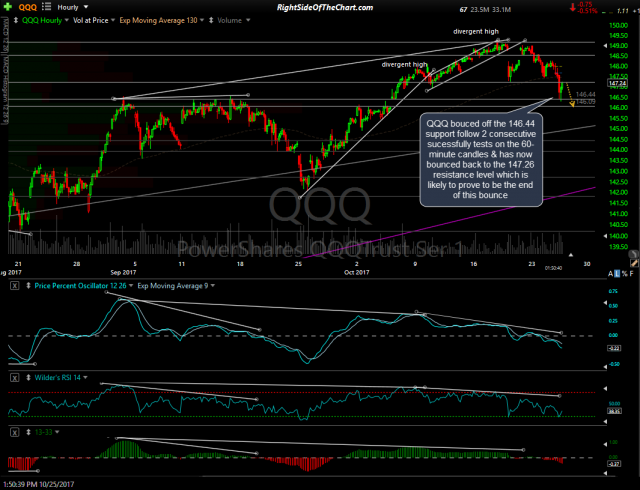Screen dimensions: 640x490
Task: Select the F scale option toggle
Action: (631, 274)
